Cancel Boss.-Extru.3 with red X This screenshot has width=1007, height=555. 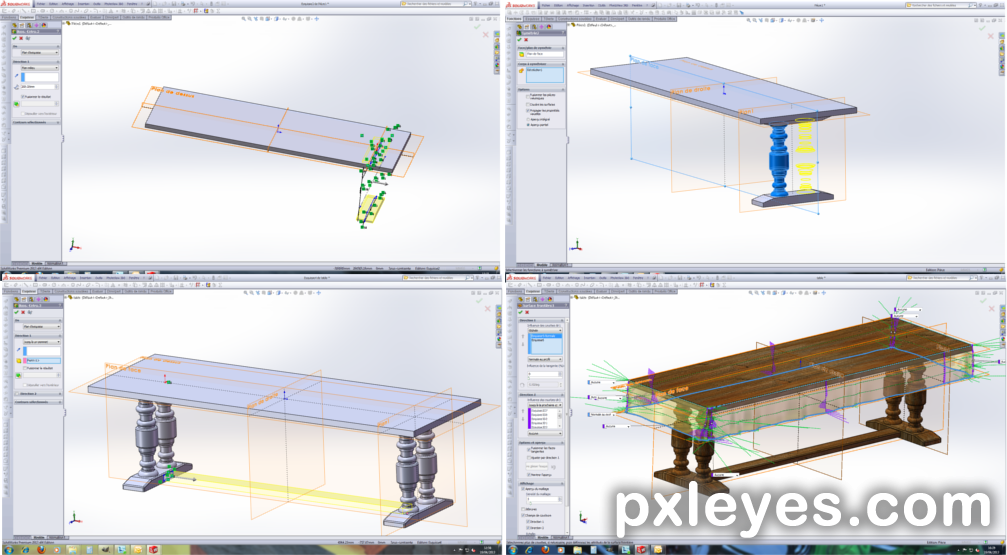pos(23,312)
